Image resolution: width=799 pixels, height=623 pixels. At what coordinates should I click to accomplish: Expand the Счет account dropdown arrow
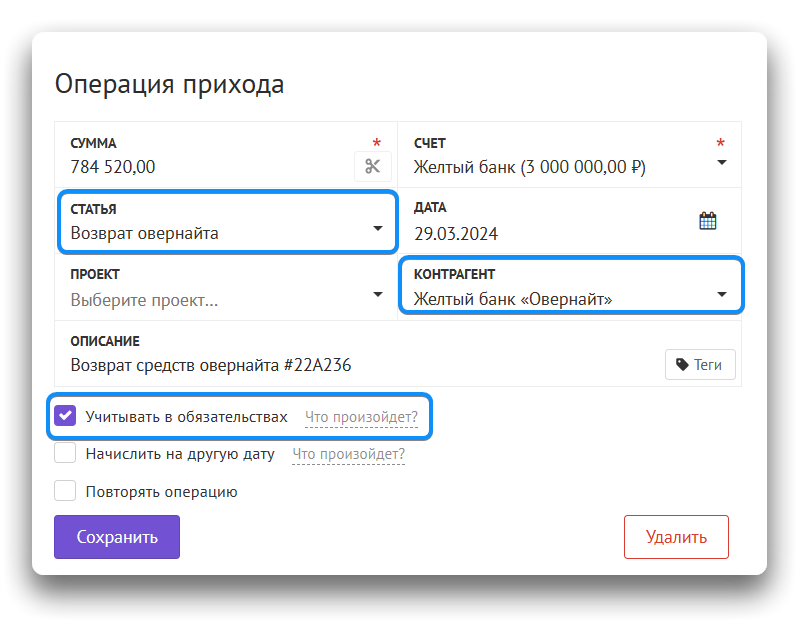pos(722,163)
